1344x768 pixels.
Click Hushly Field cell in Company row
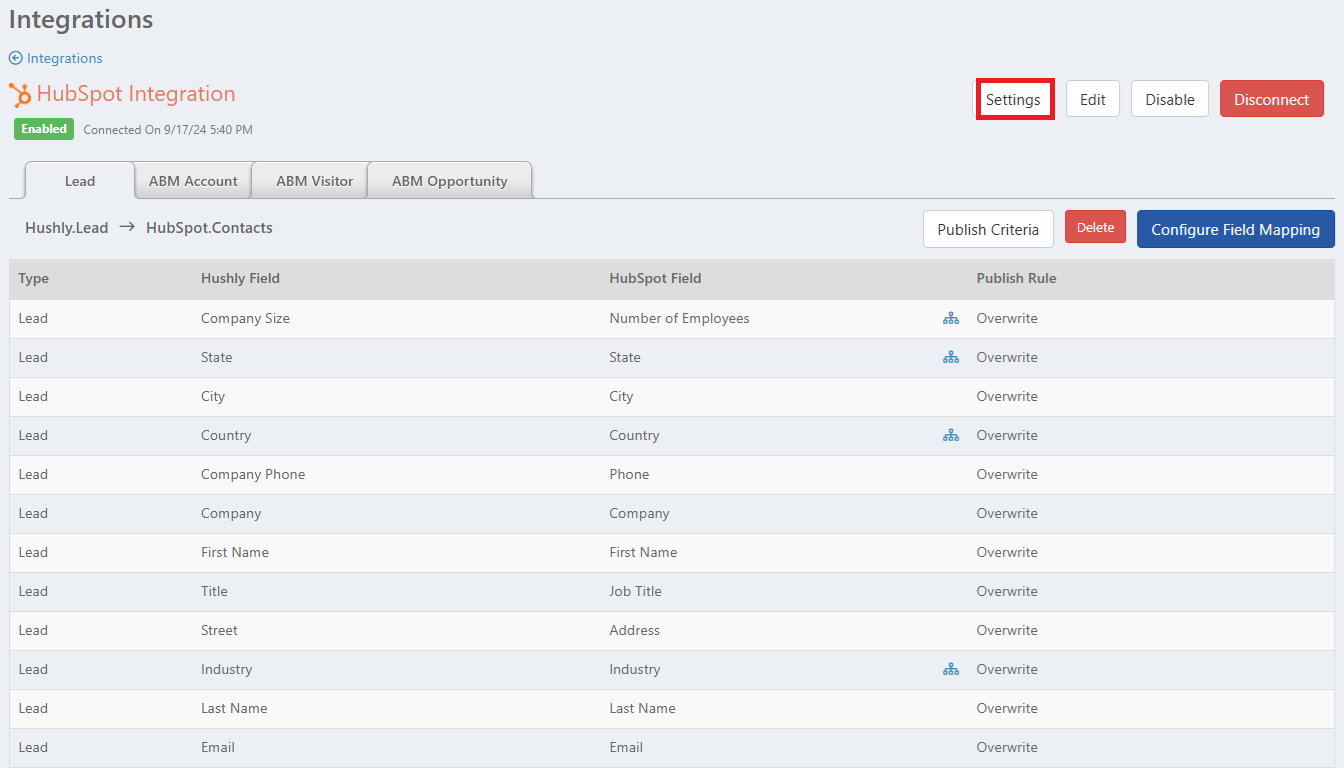click(231, 514)
